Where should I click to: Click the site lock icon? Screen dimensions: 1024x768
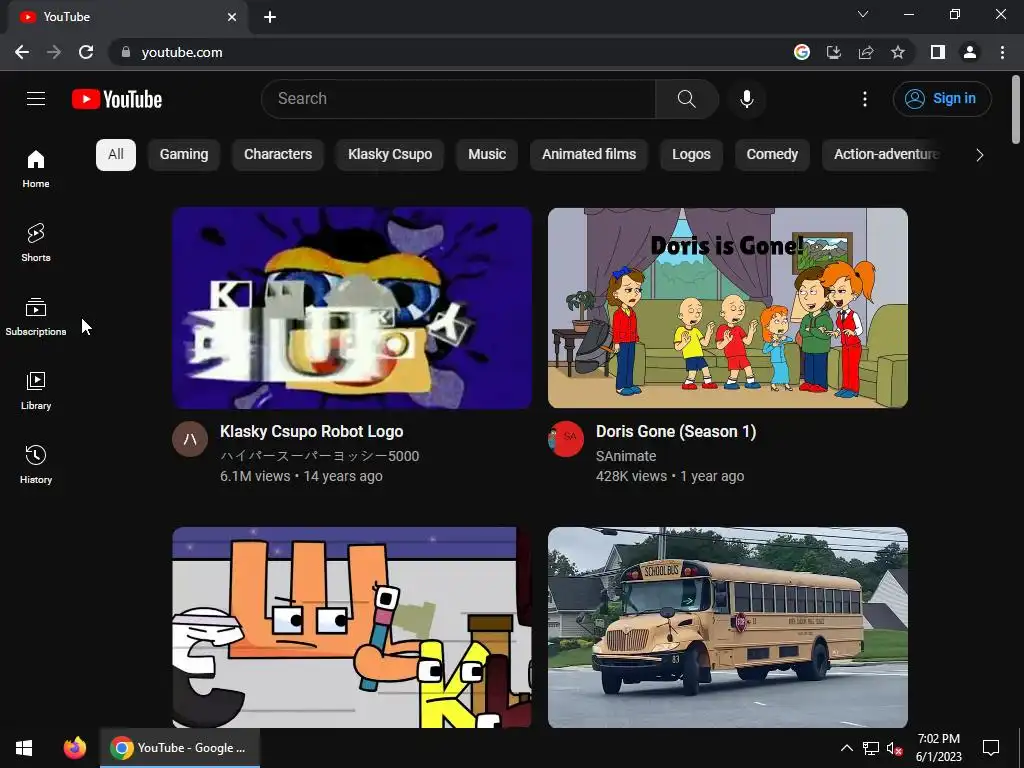[125, 52]
